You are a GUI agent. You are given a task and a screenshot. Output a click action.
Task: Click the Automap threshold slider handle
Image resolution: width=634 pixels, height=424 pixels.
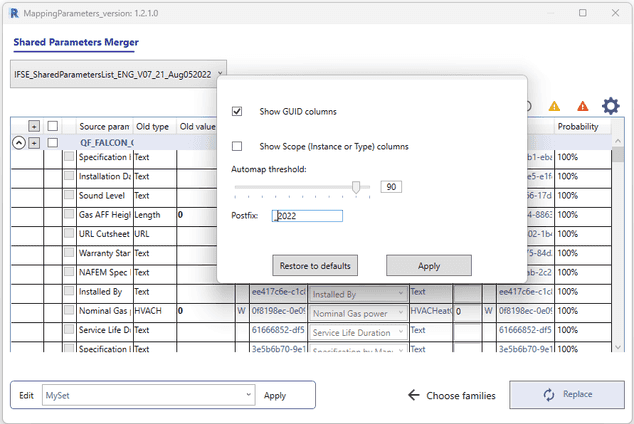[356, 187]
